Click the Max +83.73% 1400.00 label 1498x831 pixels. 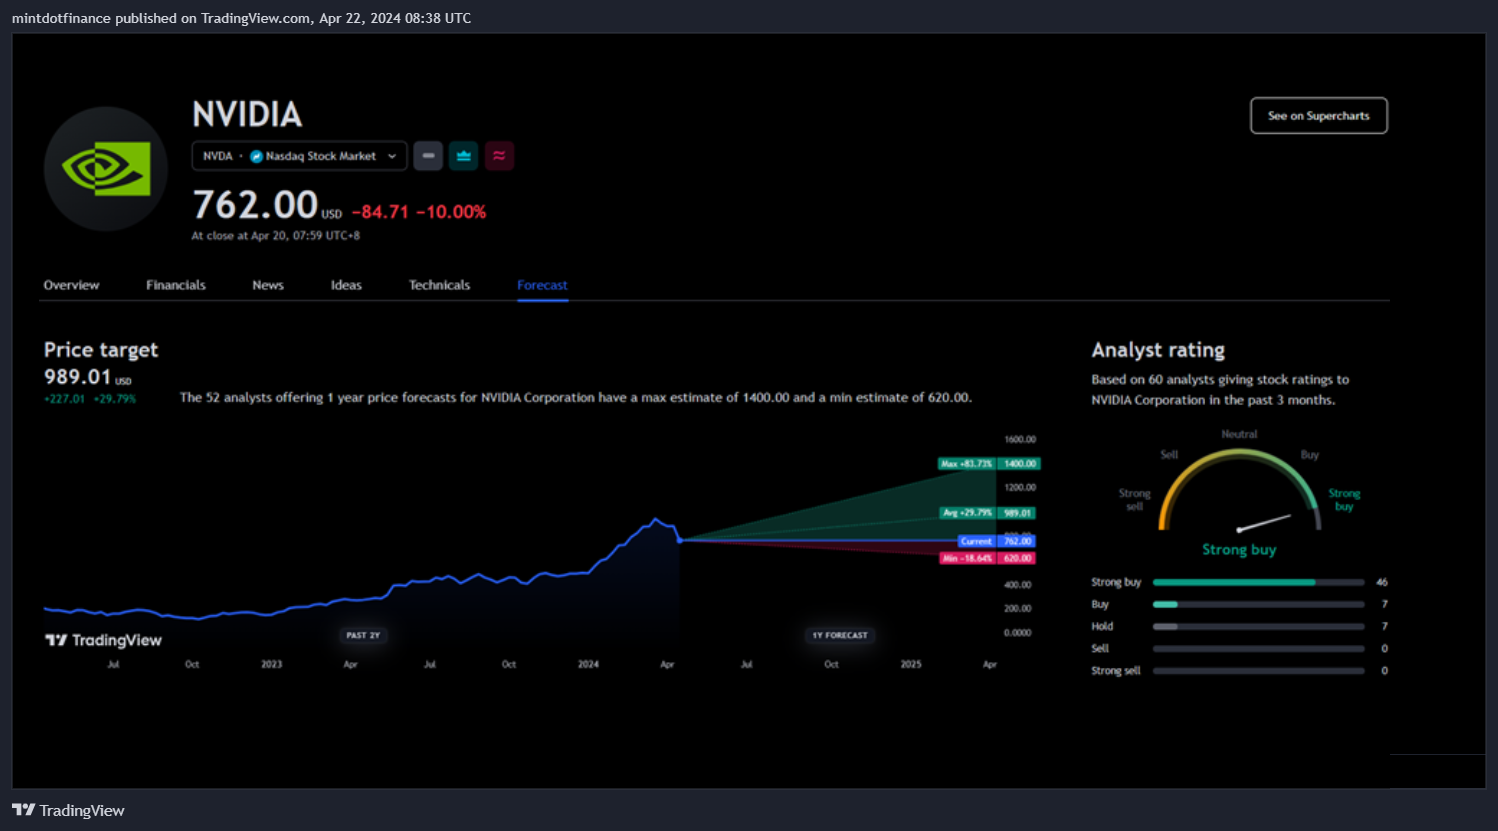[x=989, y=464]
